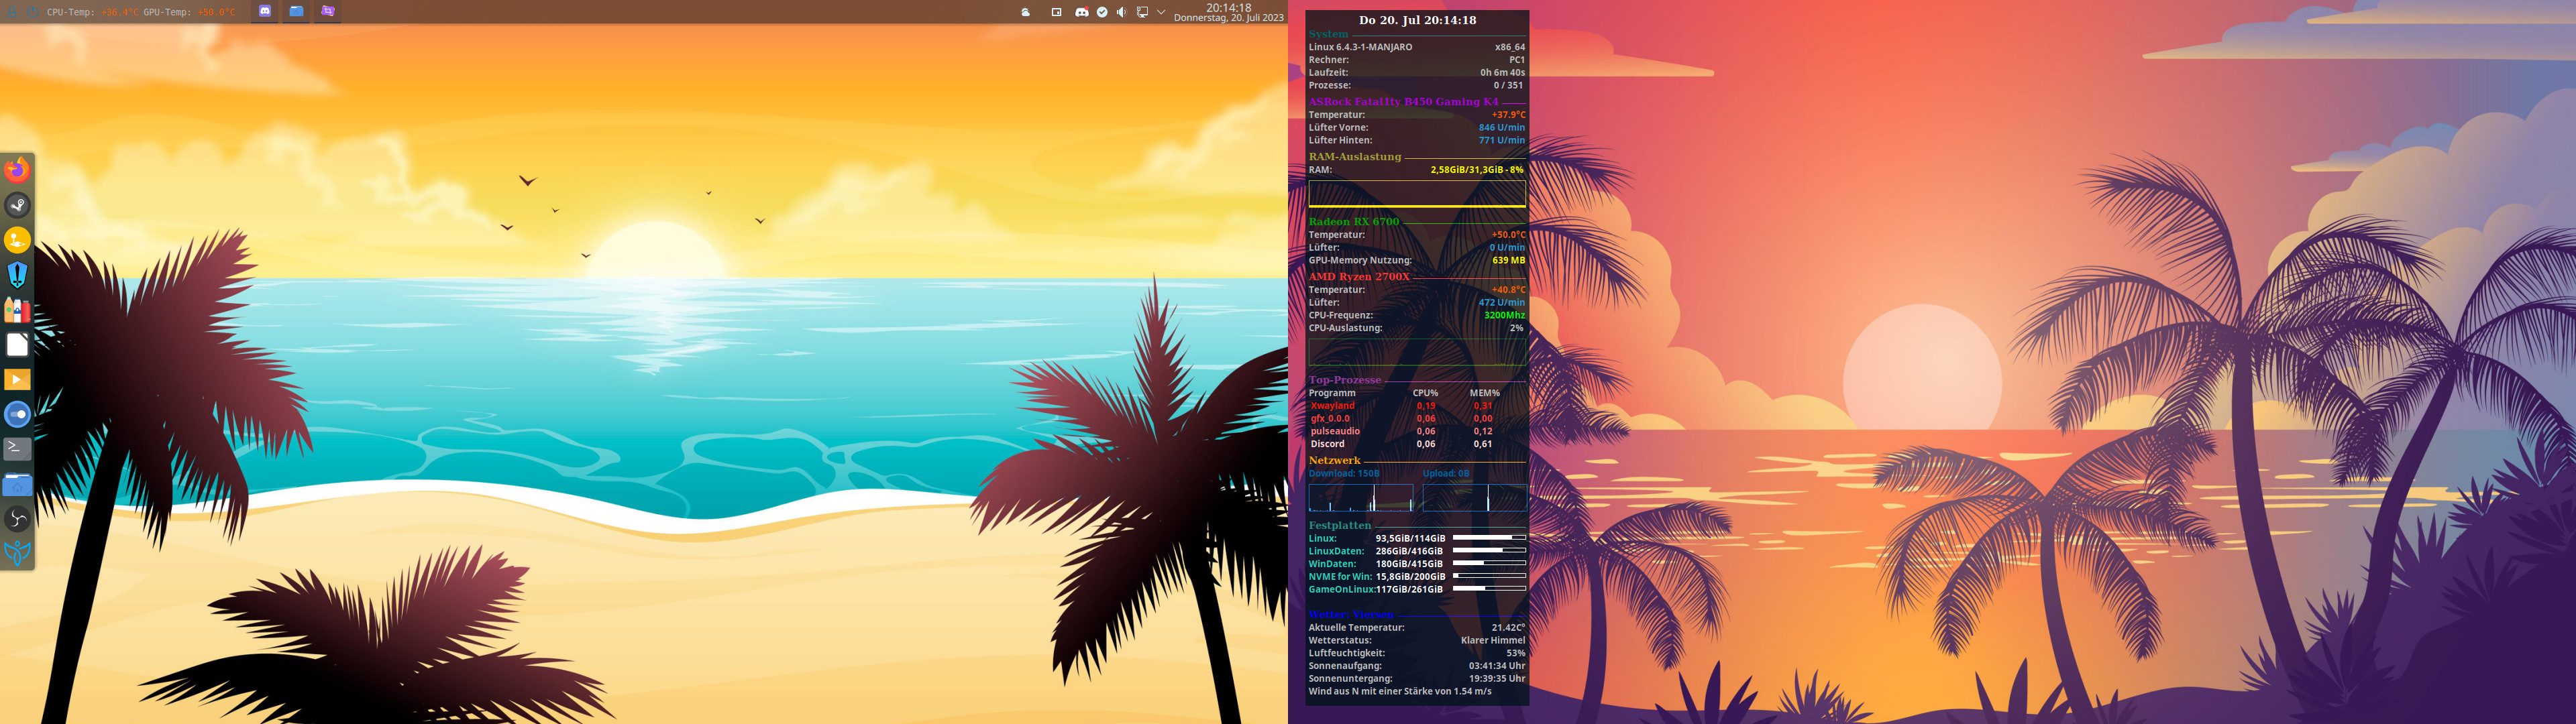Launch OBS Studio from the dock
Screen dimensions: 2576x724
click(17, 518)
